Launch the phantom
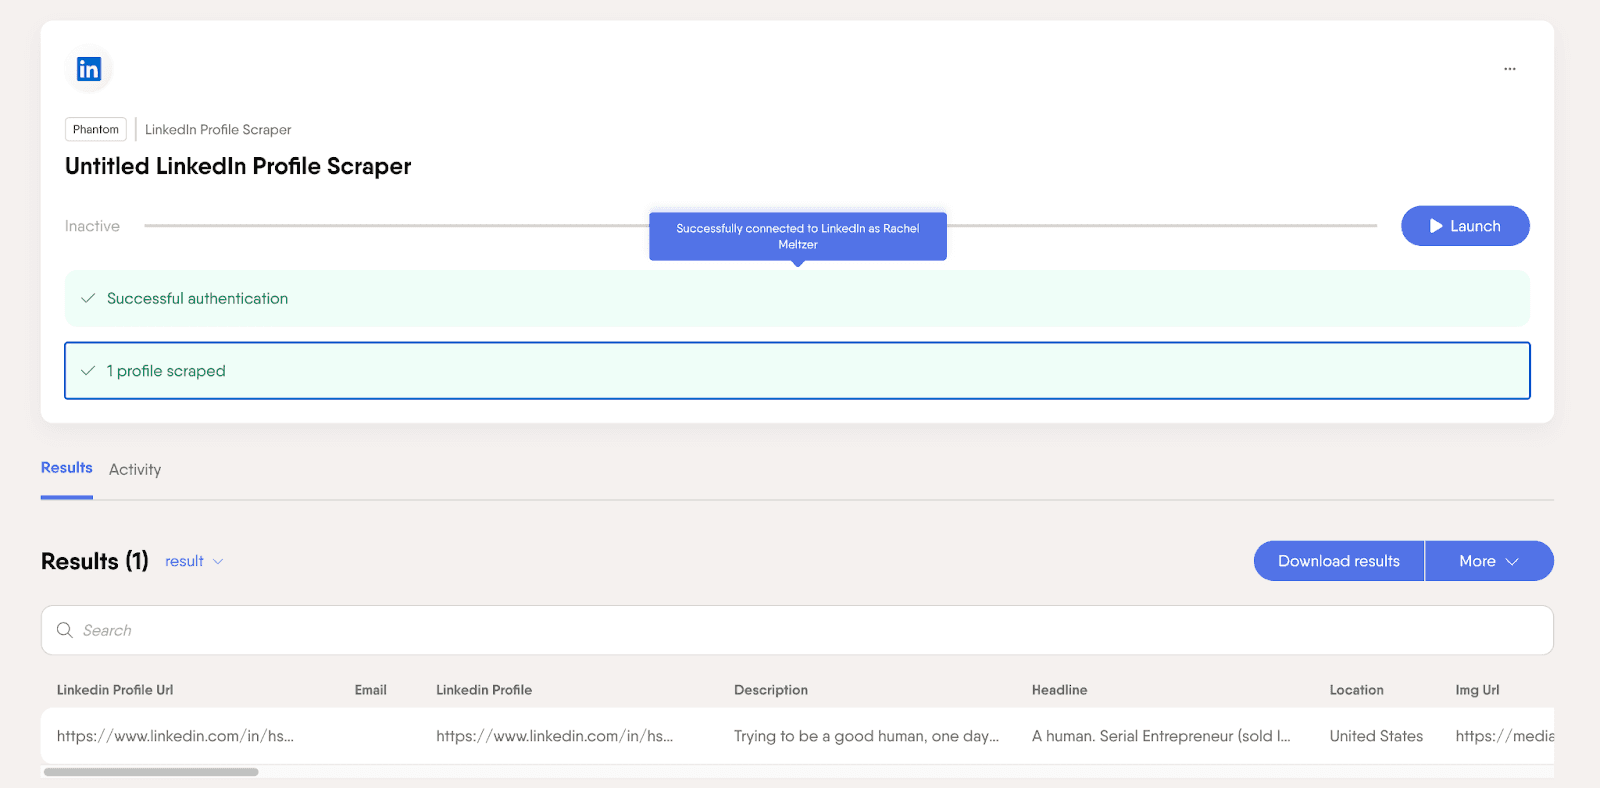This screenshot has height=788, width=1600. 1465,226
